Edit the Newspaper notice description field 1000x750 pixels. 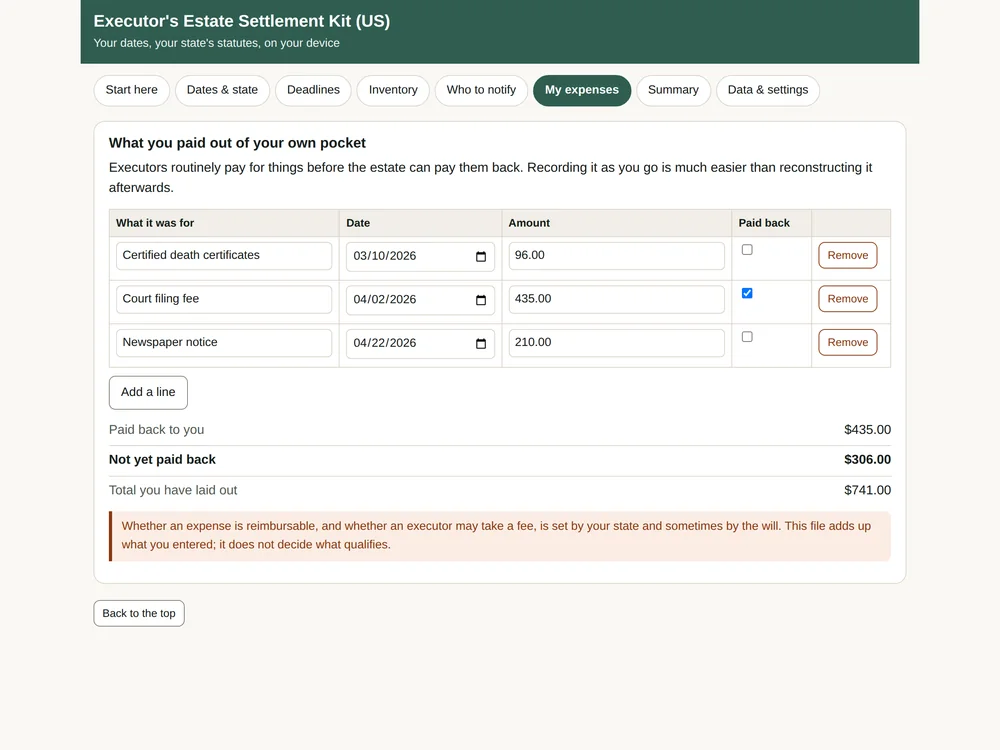tap(224, 342)
